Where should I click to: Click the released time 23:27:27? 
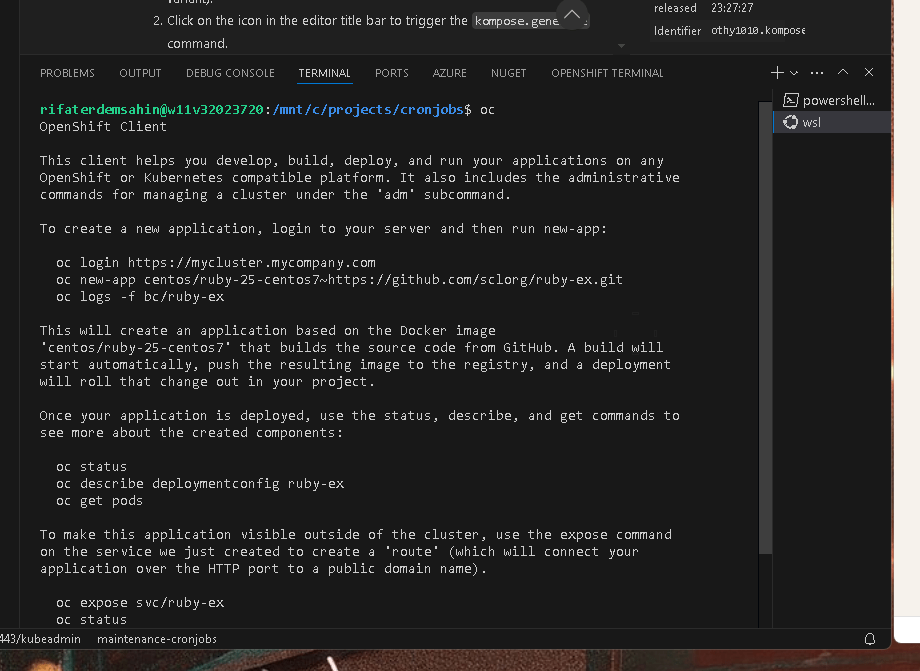click(732, 8)
